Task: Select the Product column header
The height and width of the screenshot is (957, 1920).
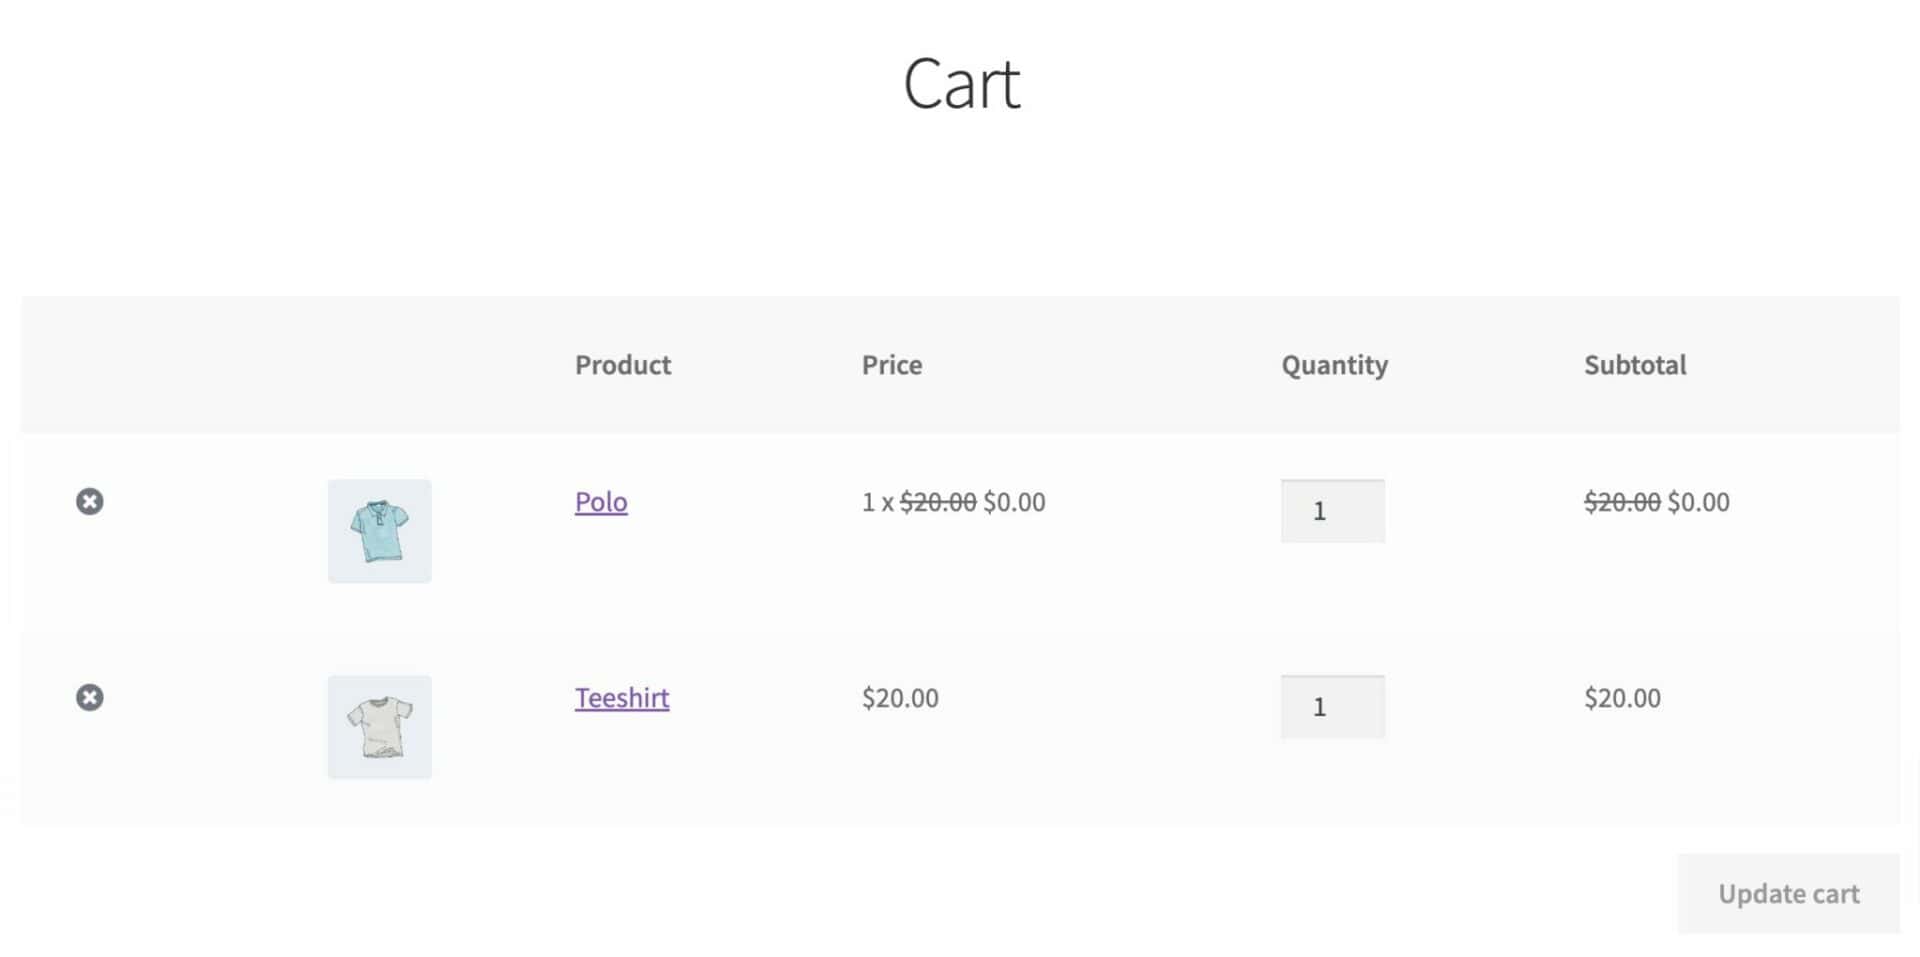Action: [623, 365]
